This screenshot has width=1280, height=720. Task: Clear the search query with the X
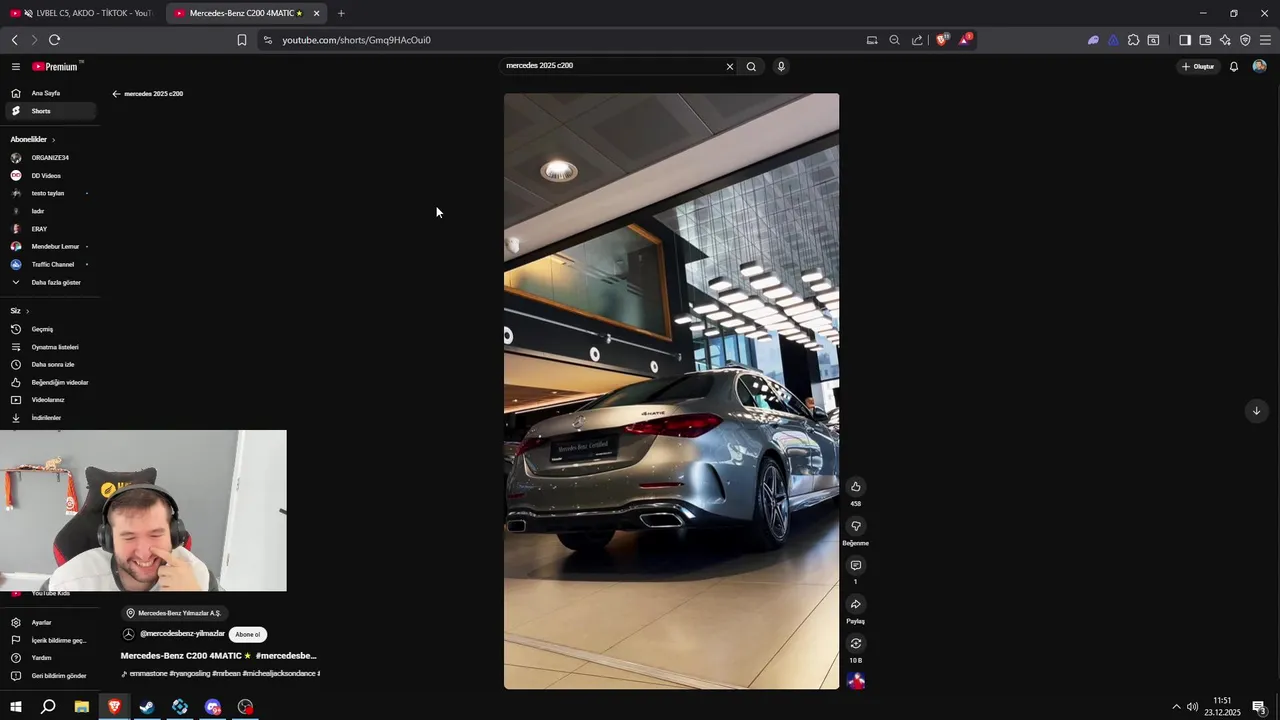[x=729, y=67]
